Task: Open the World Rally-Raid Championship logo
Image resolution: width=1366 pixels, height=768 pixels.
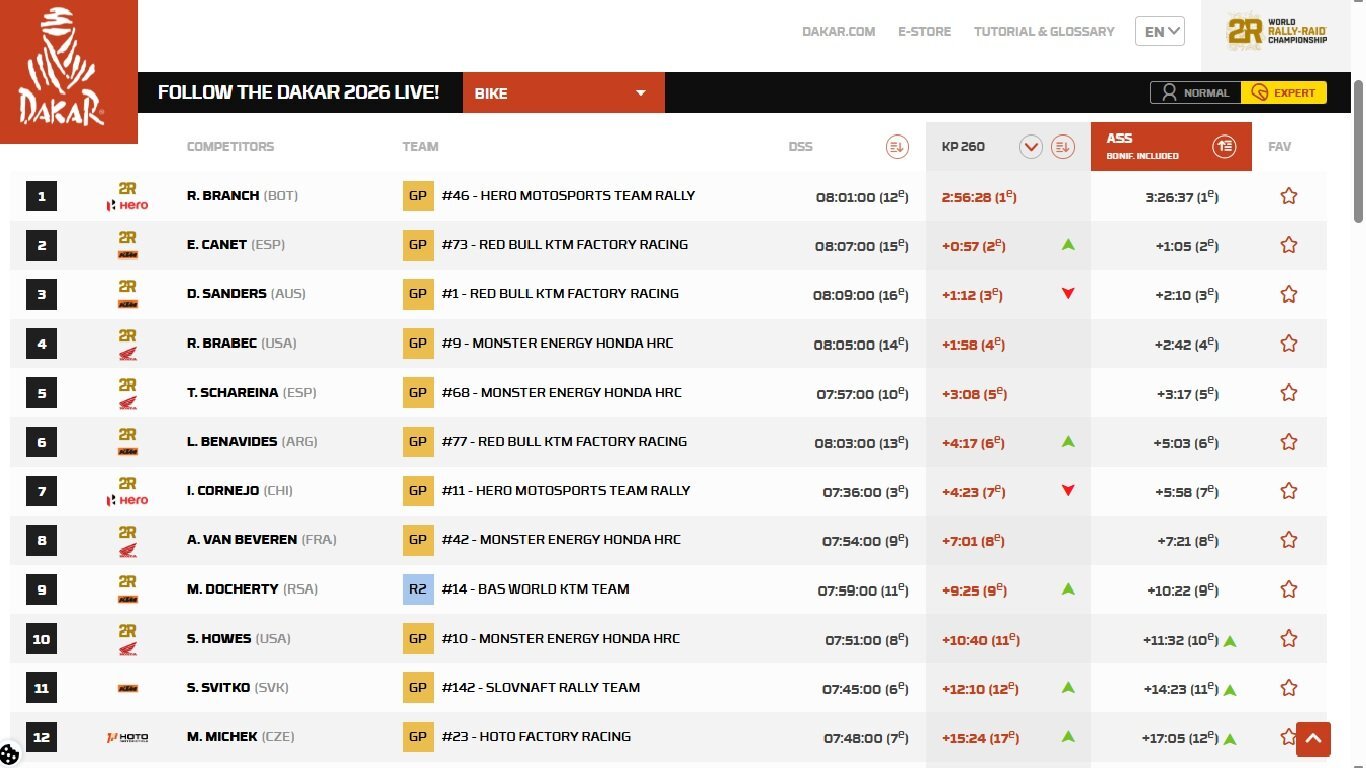Action: point(1277,32)
